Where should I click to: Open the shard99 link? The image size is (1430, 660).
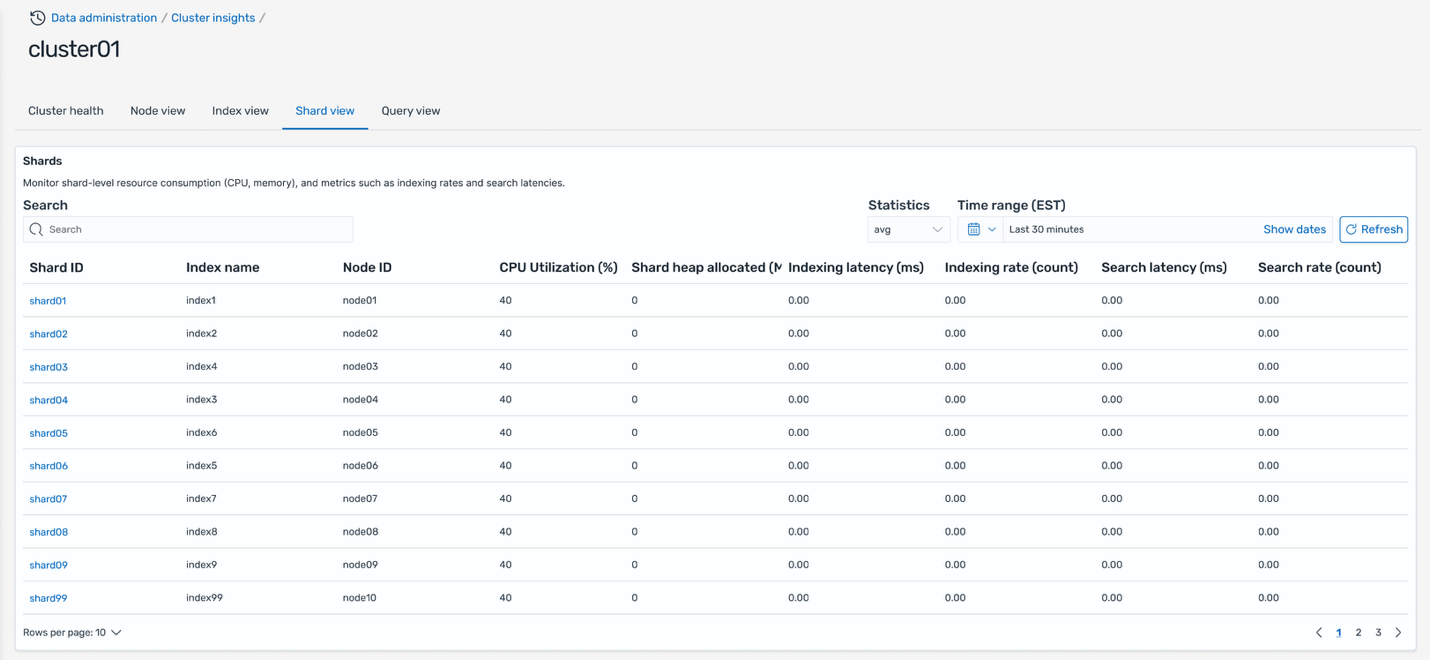48,598
